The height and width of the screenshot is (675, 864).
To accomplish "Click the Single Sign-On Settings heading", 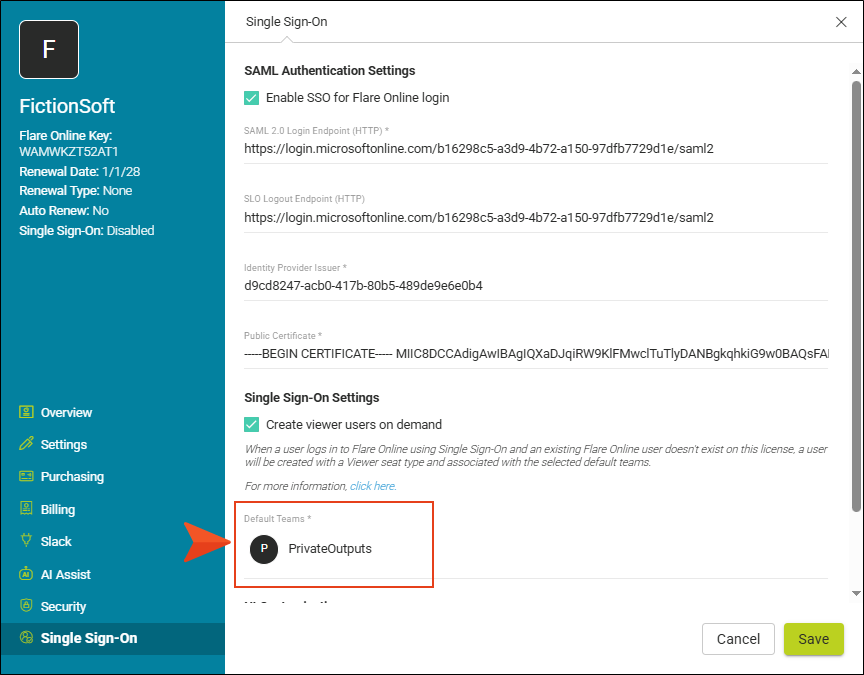I will [x=312, y=398].
